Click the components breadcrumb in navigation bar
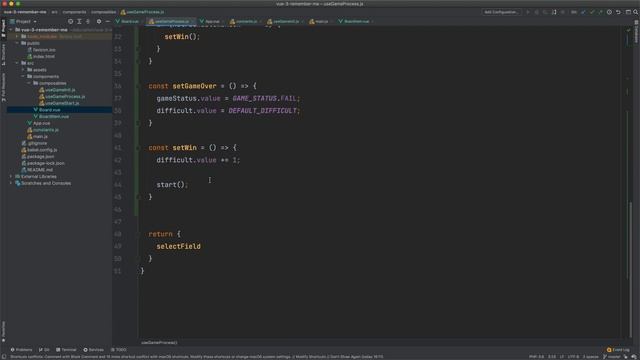 (x=74, y=12)
